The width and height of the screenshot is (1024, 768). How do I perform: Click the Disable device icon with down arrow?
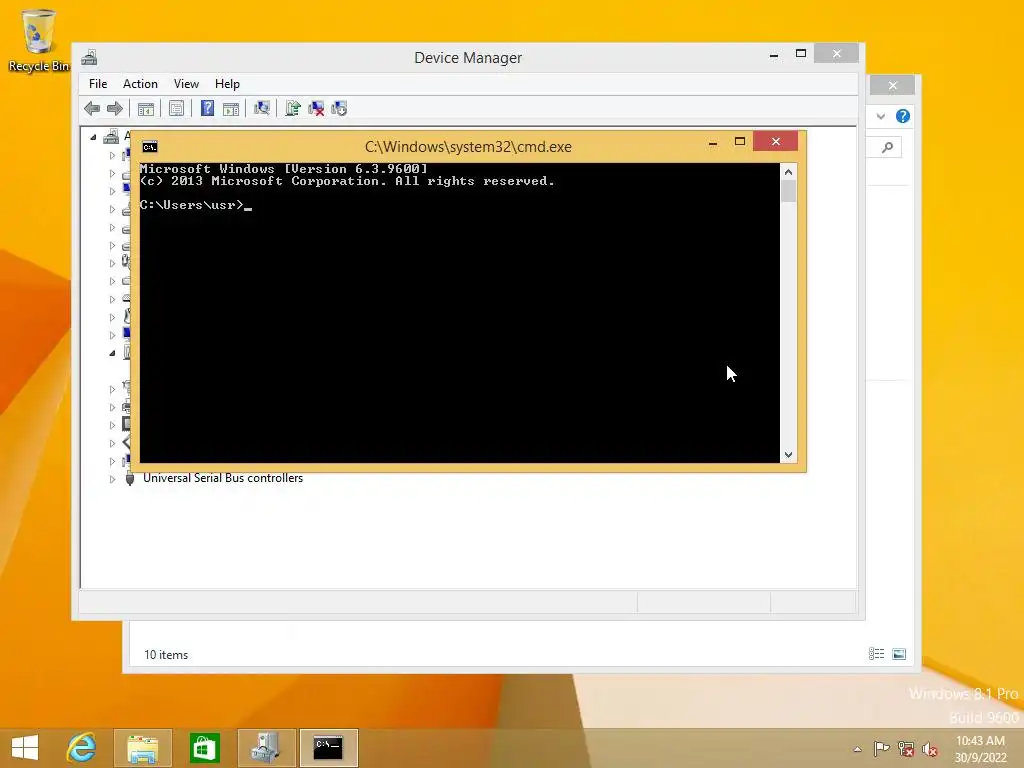pos(339,108)
